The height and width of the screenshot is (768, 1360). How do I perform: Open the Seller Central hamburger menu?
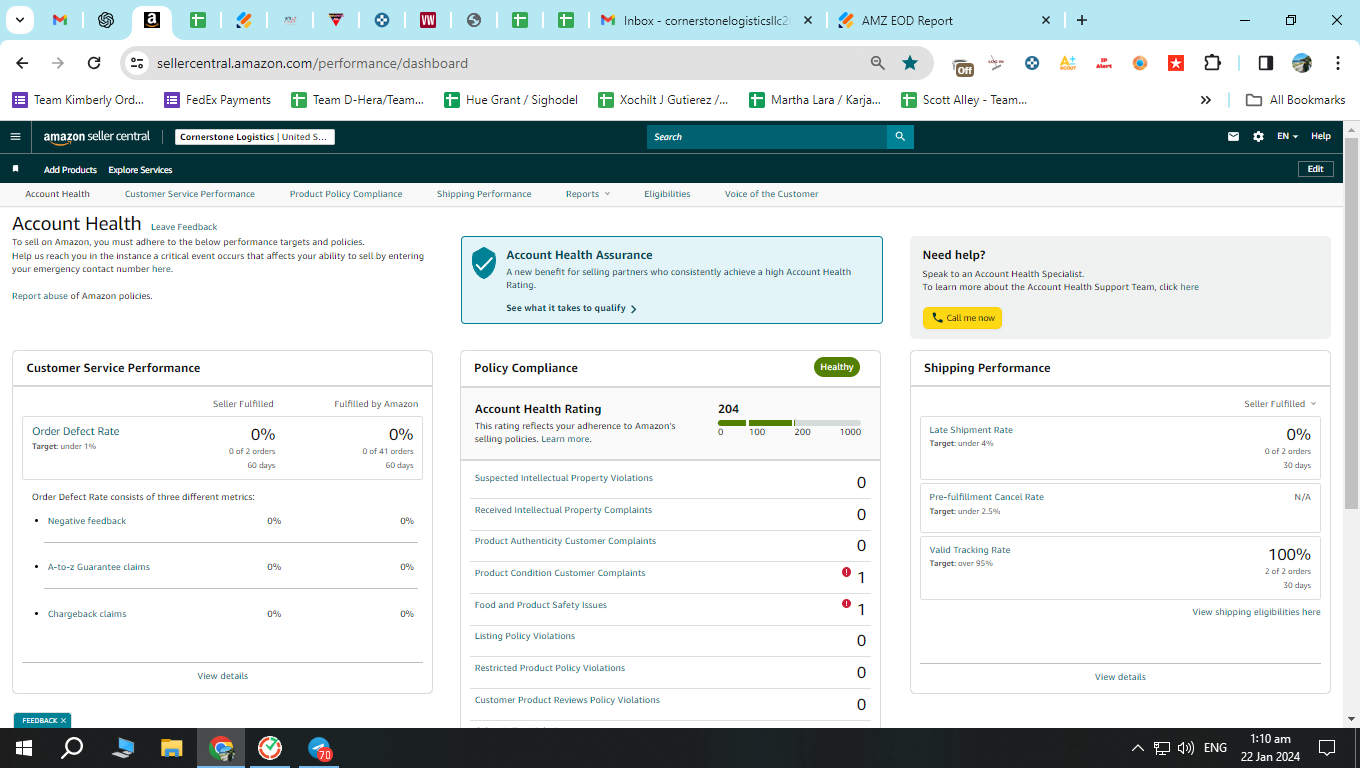15,137
